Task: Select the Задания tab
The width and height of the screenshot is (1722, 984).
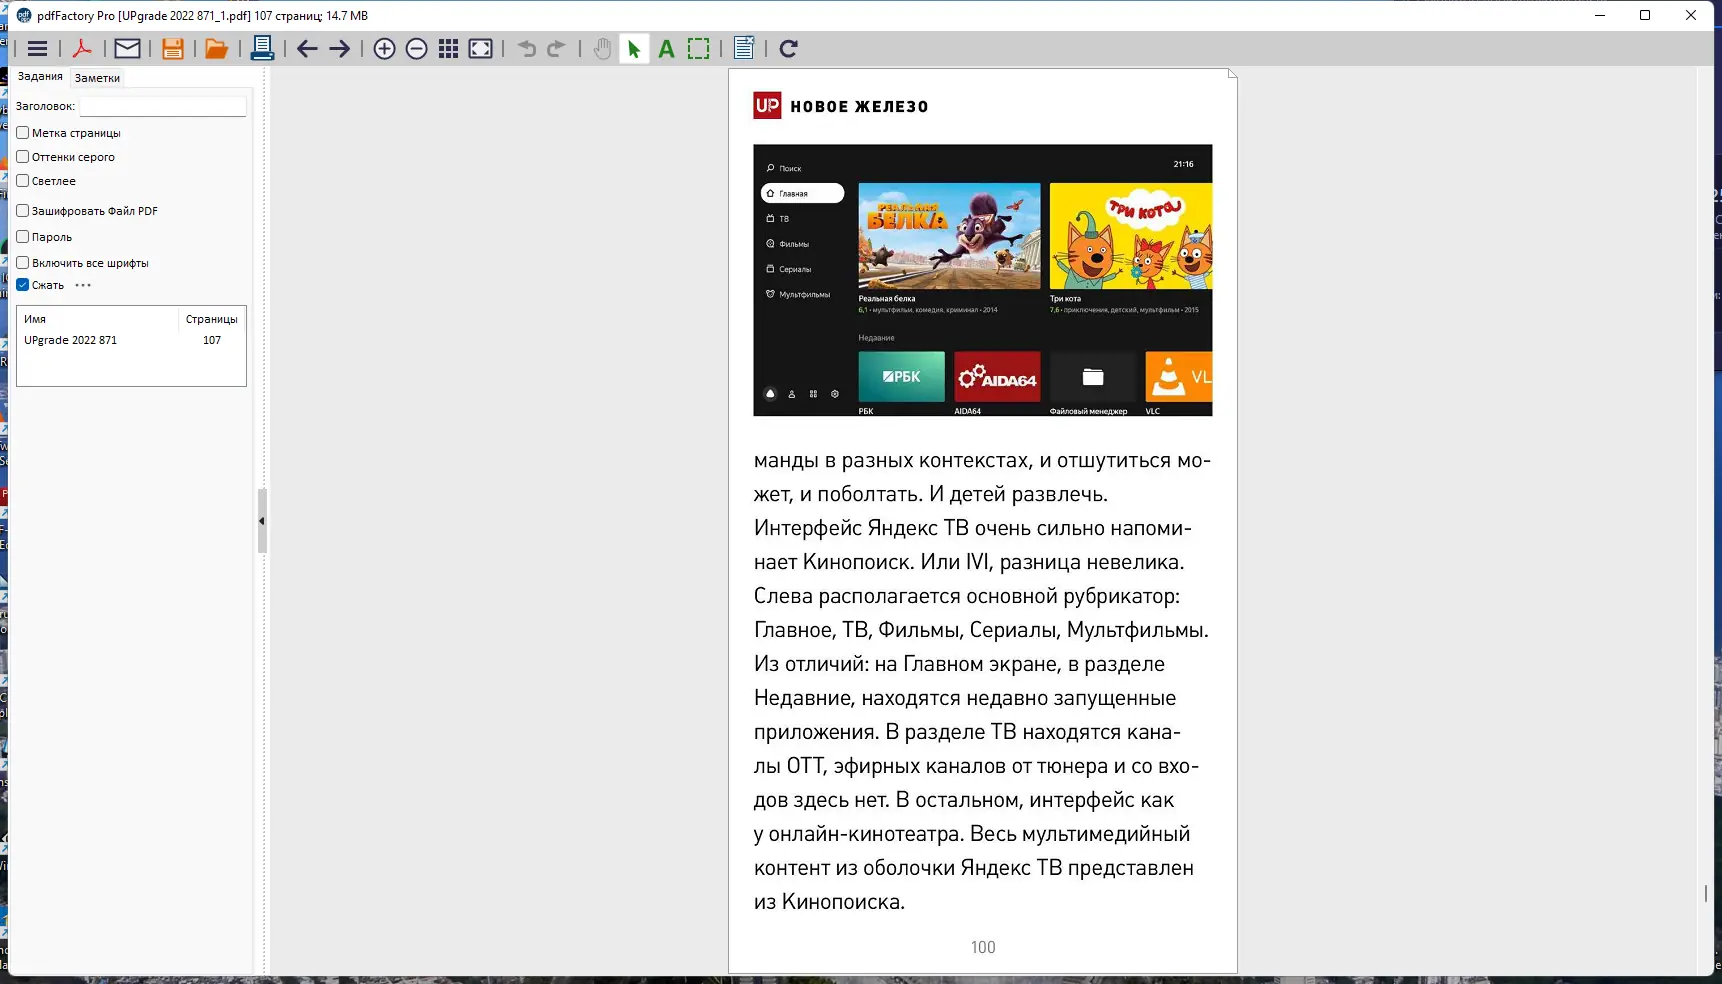Action: tap(40, 76)
